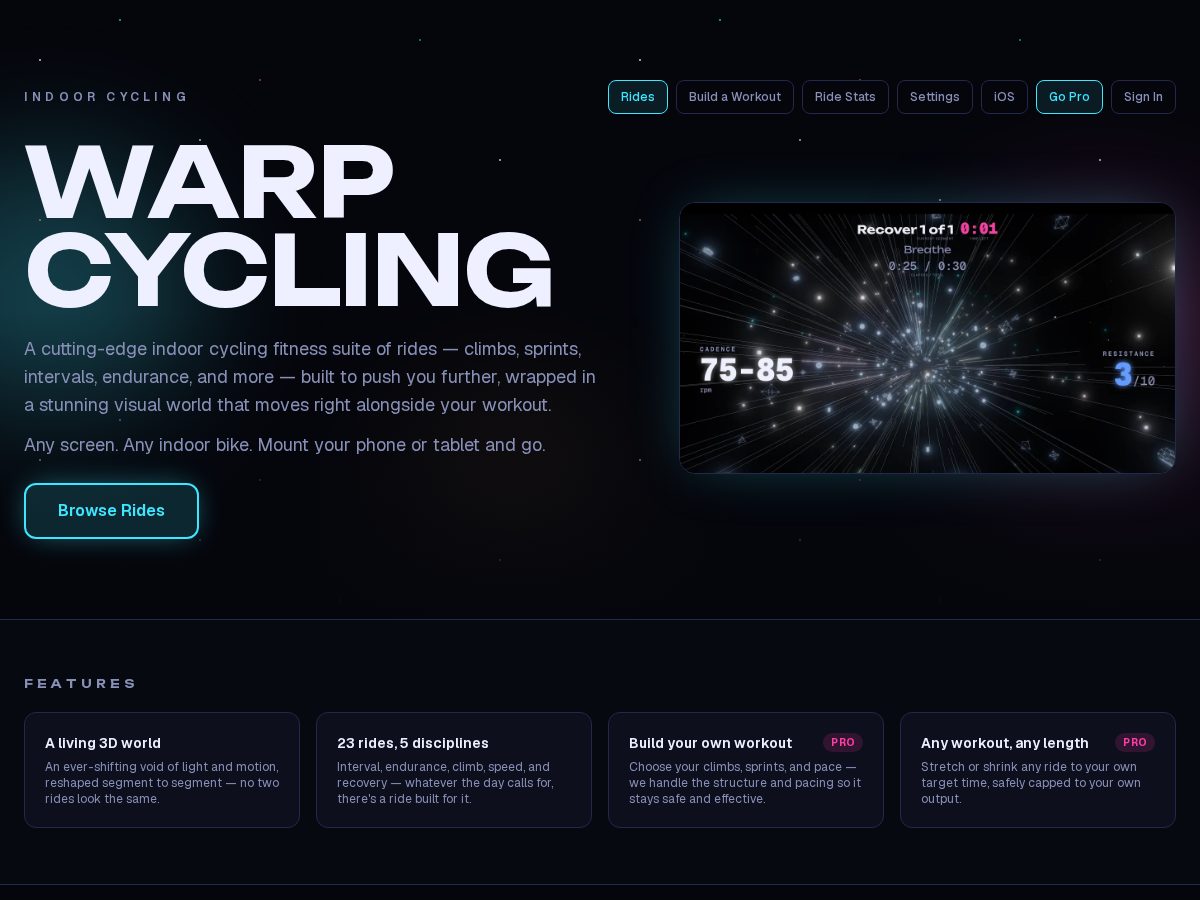Screen dimensions: 1200x900
Task: Open the Settings nav item
Action: pyautogui.click(x=935, y=97)
